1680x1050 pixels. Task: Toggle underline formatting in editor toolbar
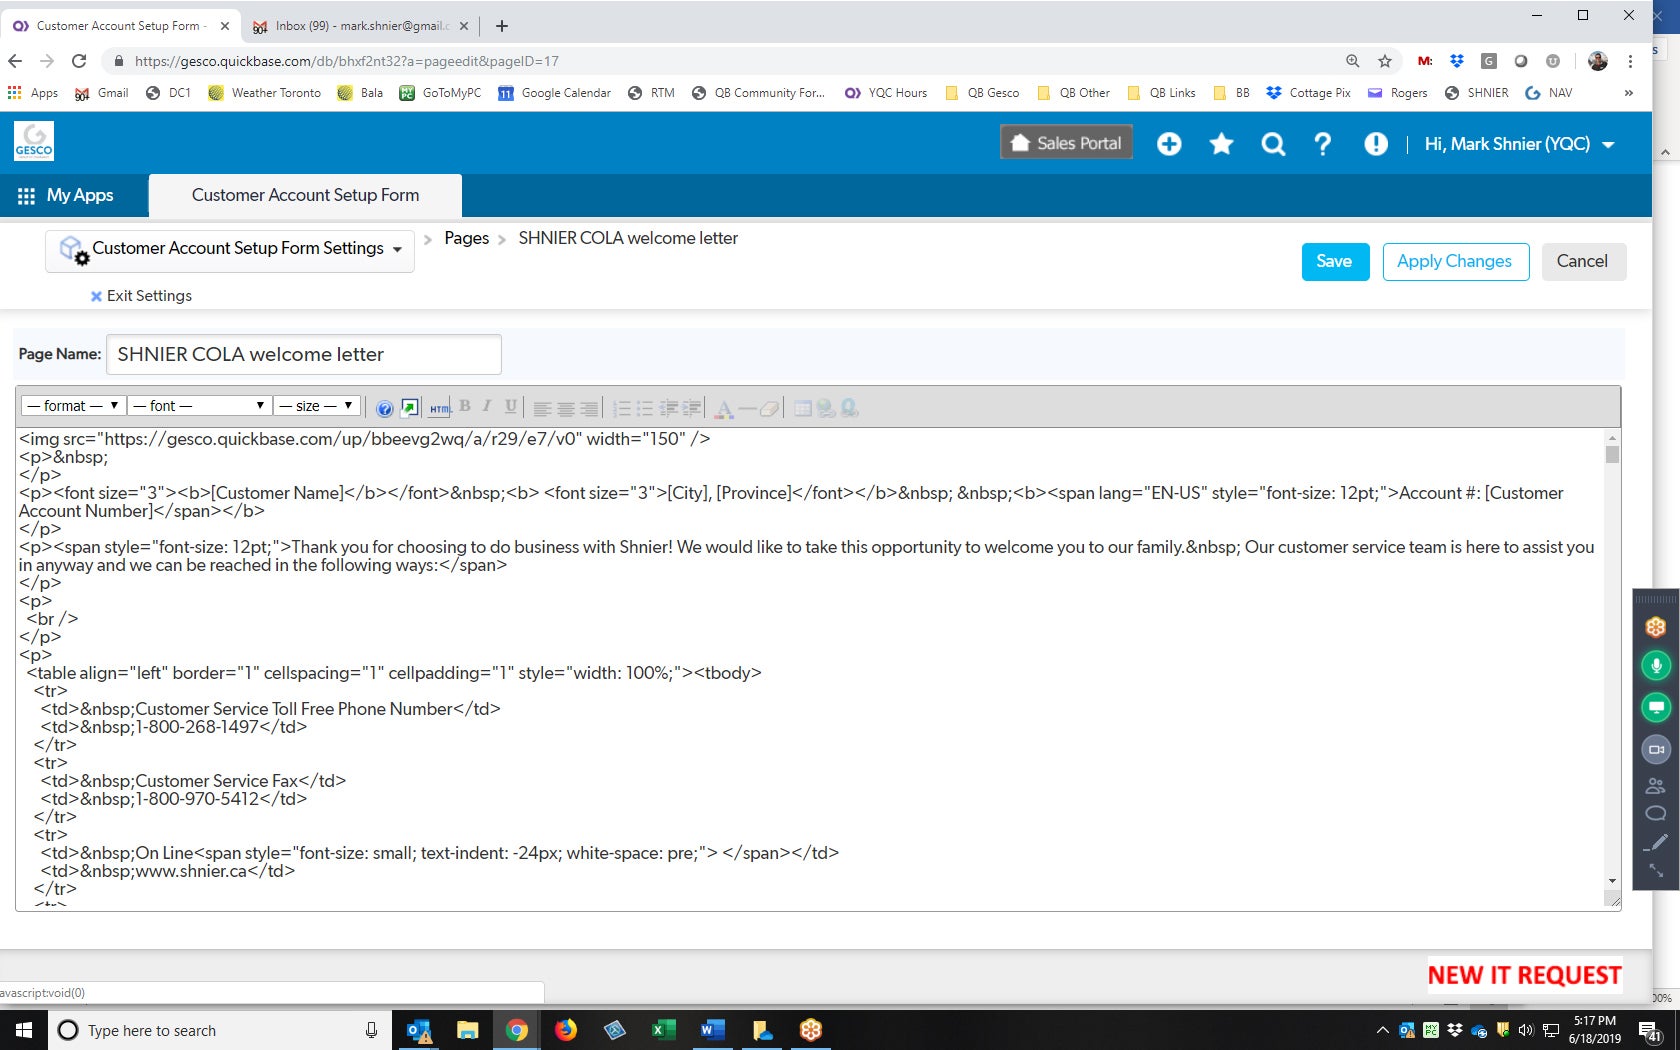pos(510,406)
